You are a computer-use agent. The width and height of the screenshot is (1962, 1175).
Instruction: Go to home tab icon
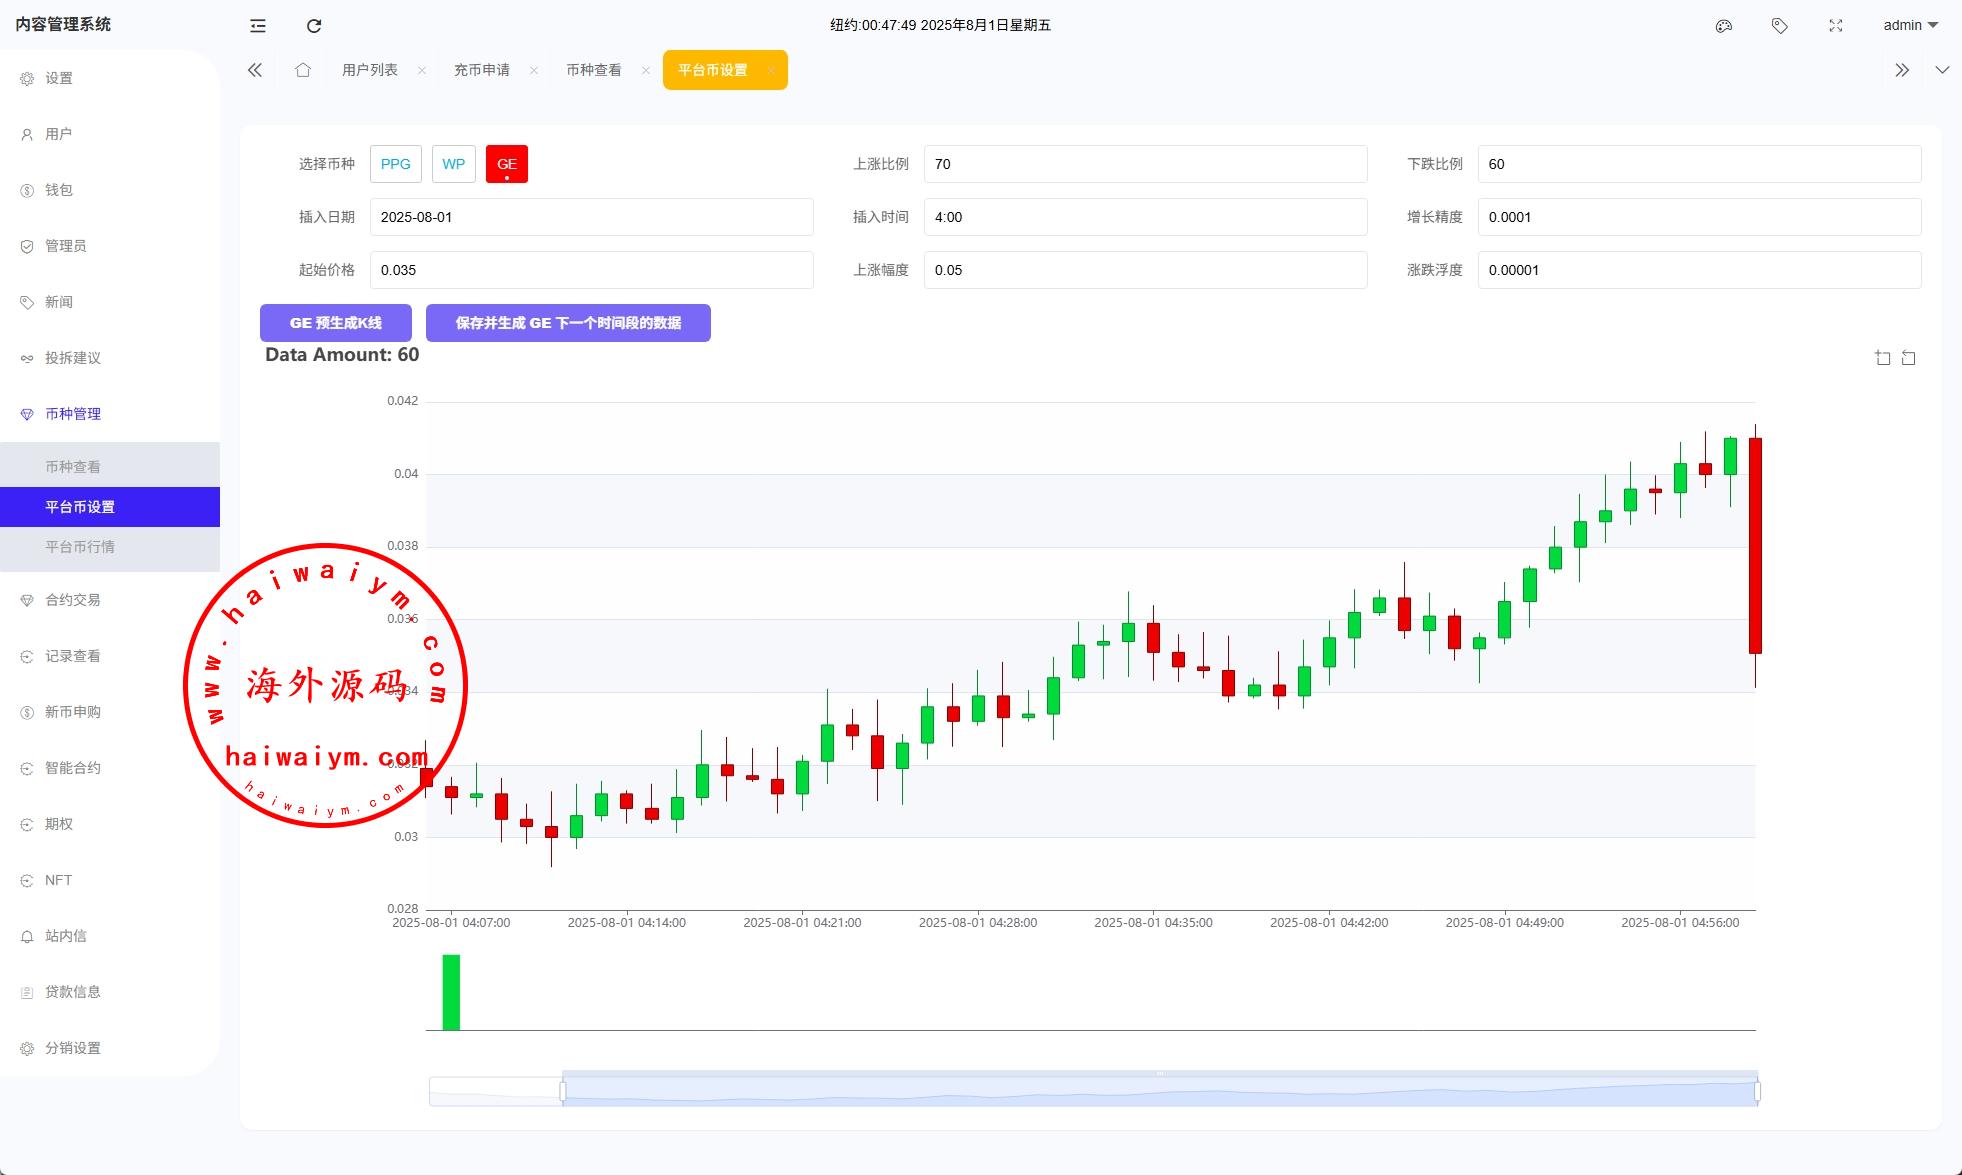click(x=303, y=70)
